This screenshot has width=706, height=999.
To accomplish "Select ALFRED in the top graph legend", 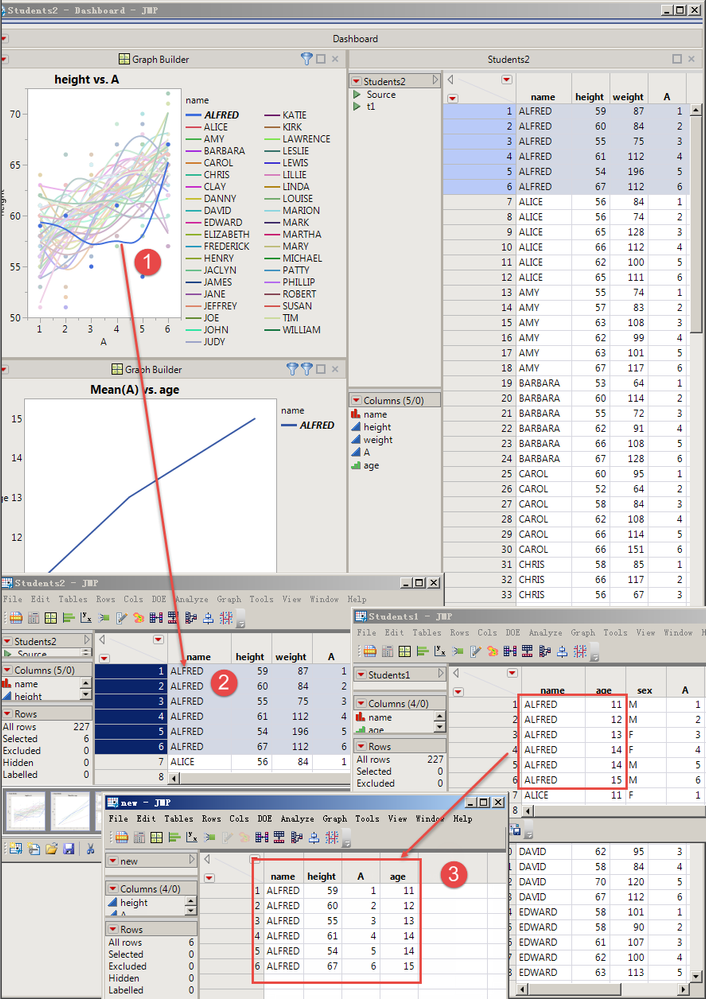I will [x=220, y=115].
